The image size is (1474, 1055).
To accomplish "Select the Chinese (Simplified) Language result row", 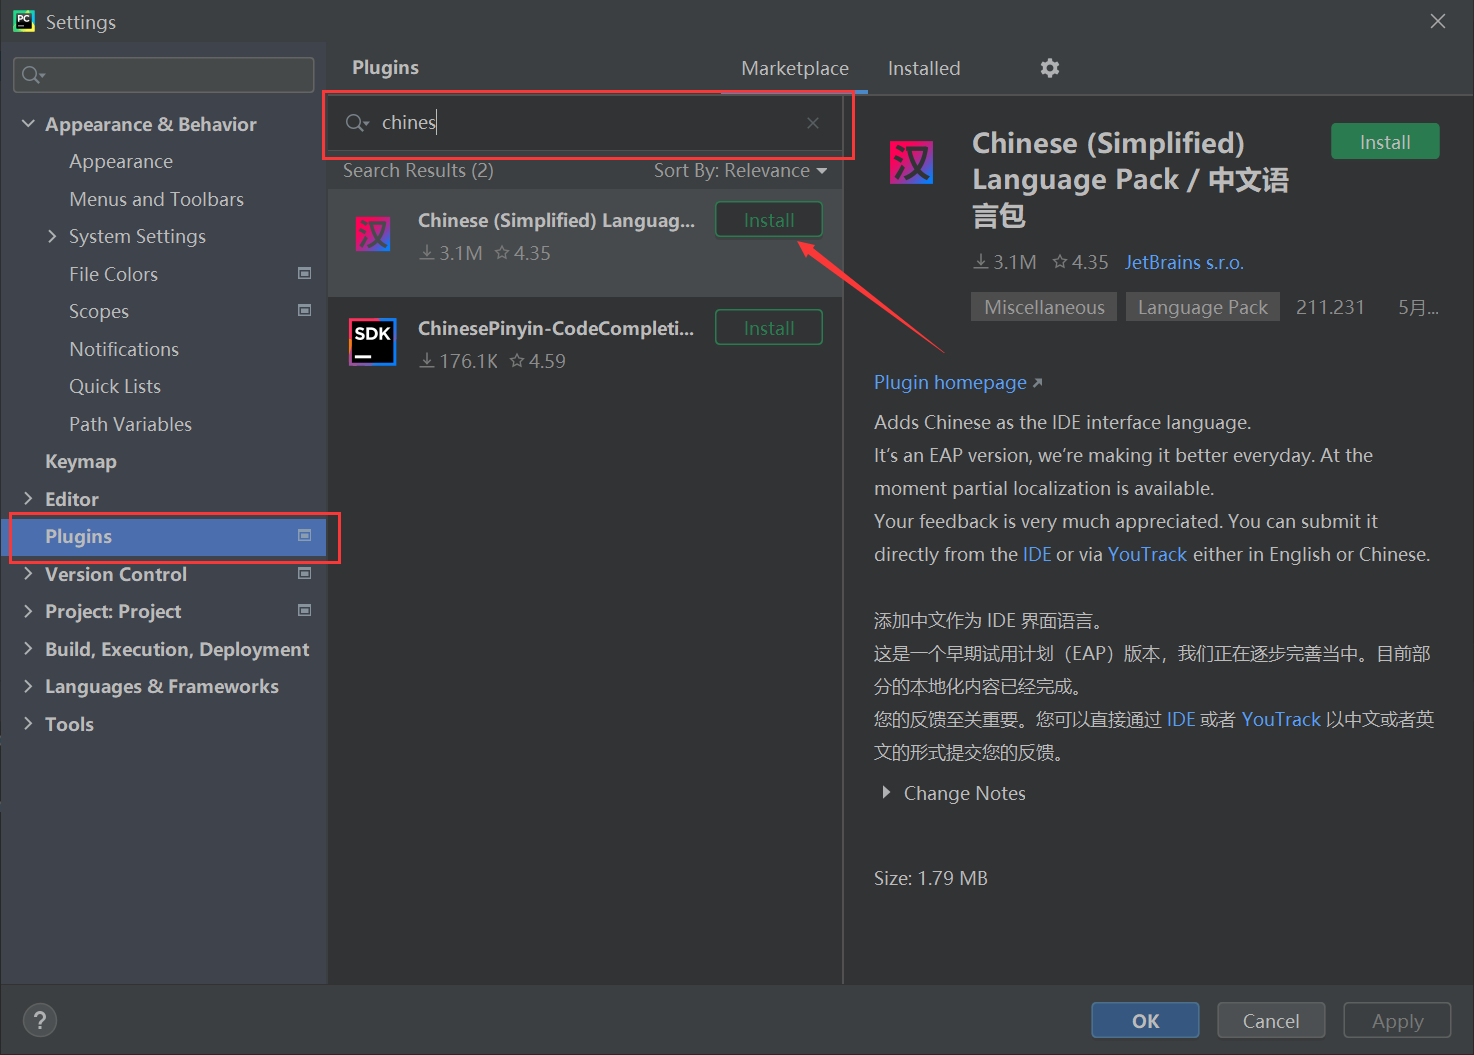I will (585, 242).
